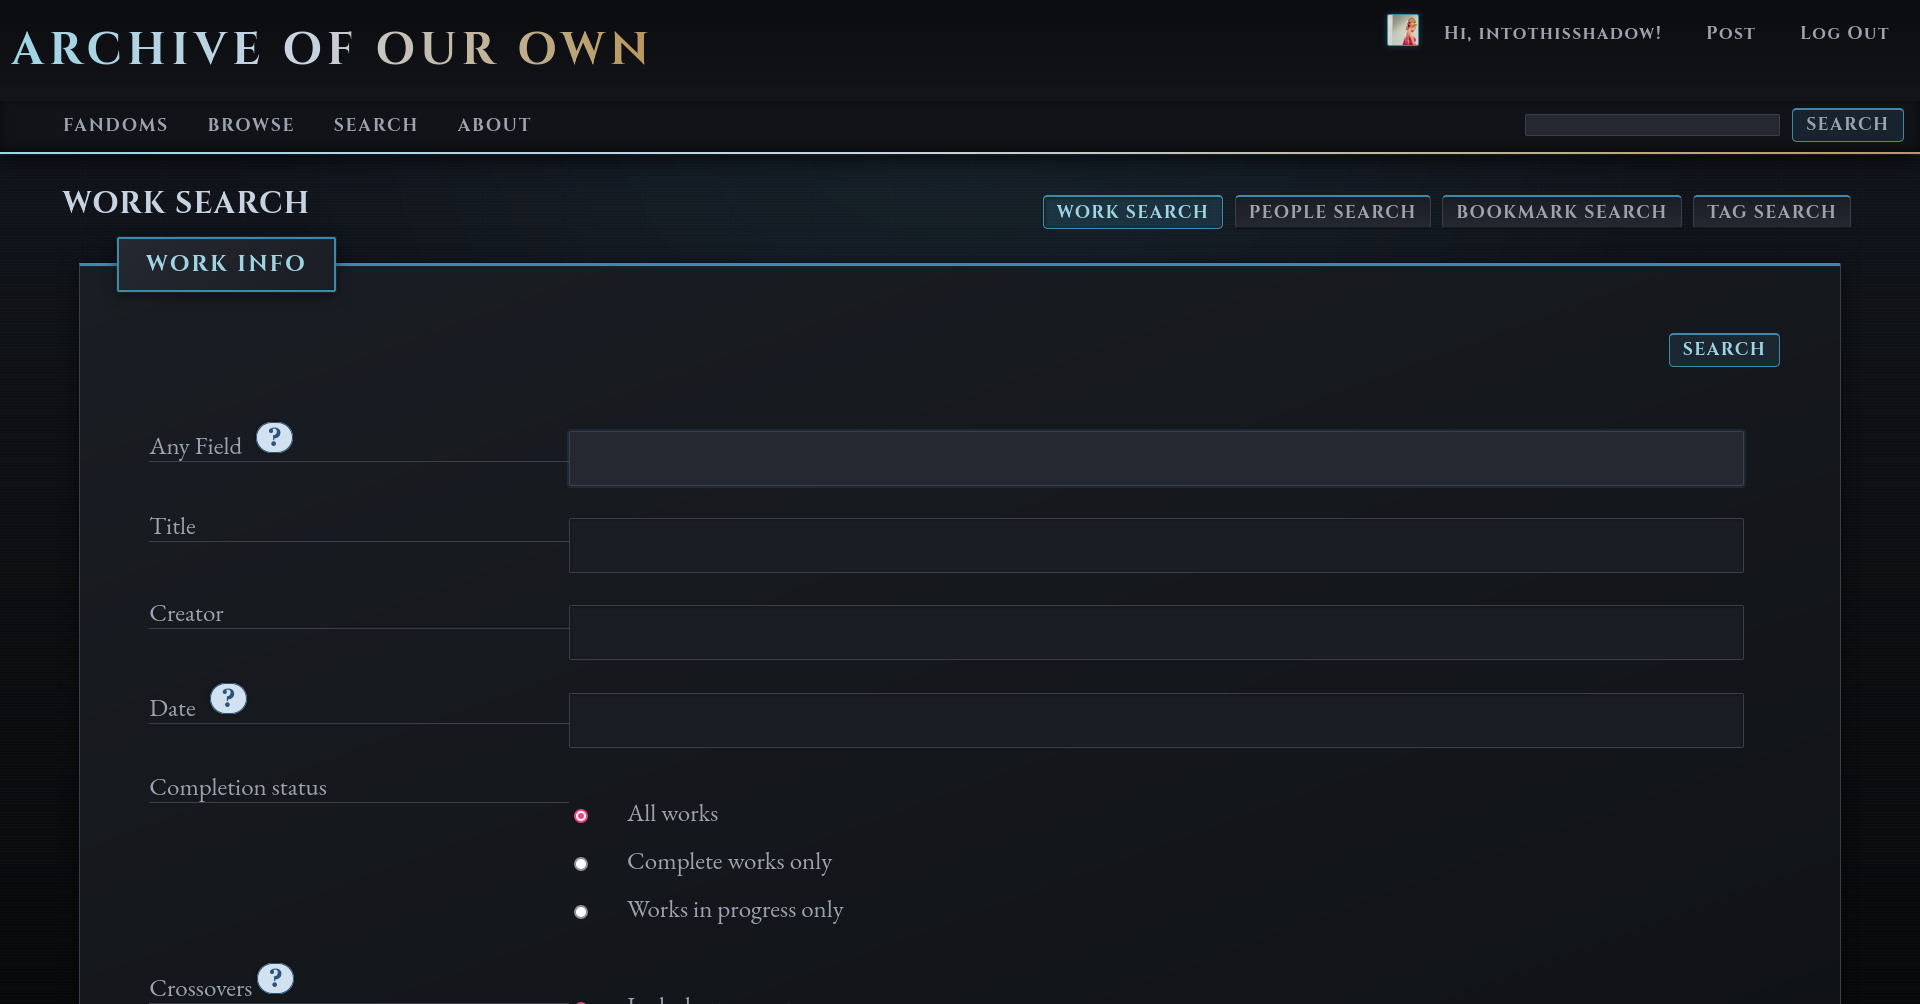Open the Date field help icon

pyautogui.click(x=228, y=698)
